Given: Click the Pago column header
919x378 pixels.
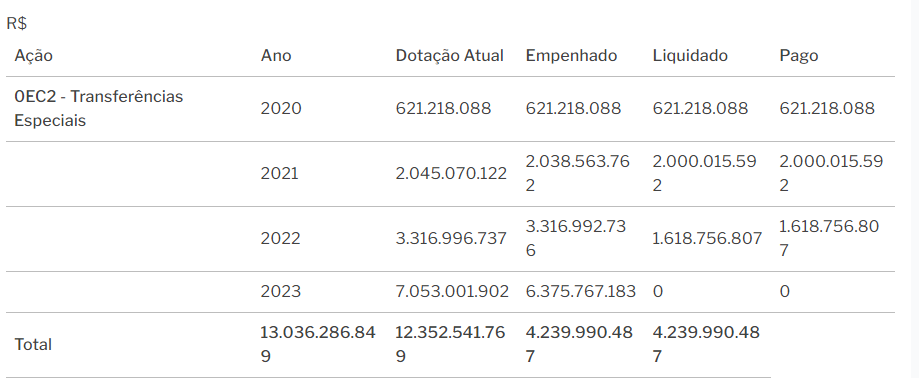Looking at the screenshot, I should point(798,56).
